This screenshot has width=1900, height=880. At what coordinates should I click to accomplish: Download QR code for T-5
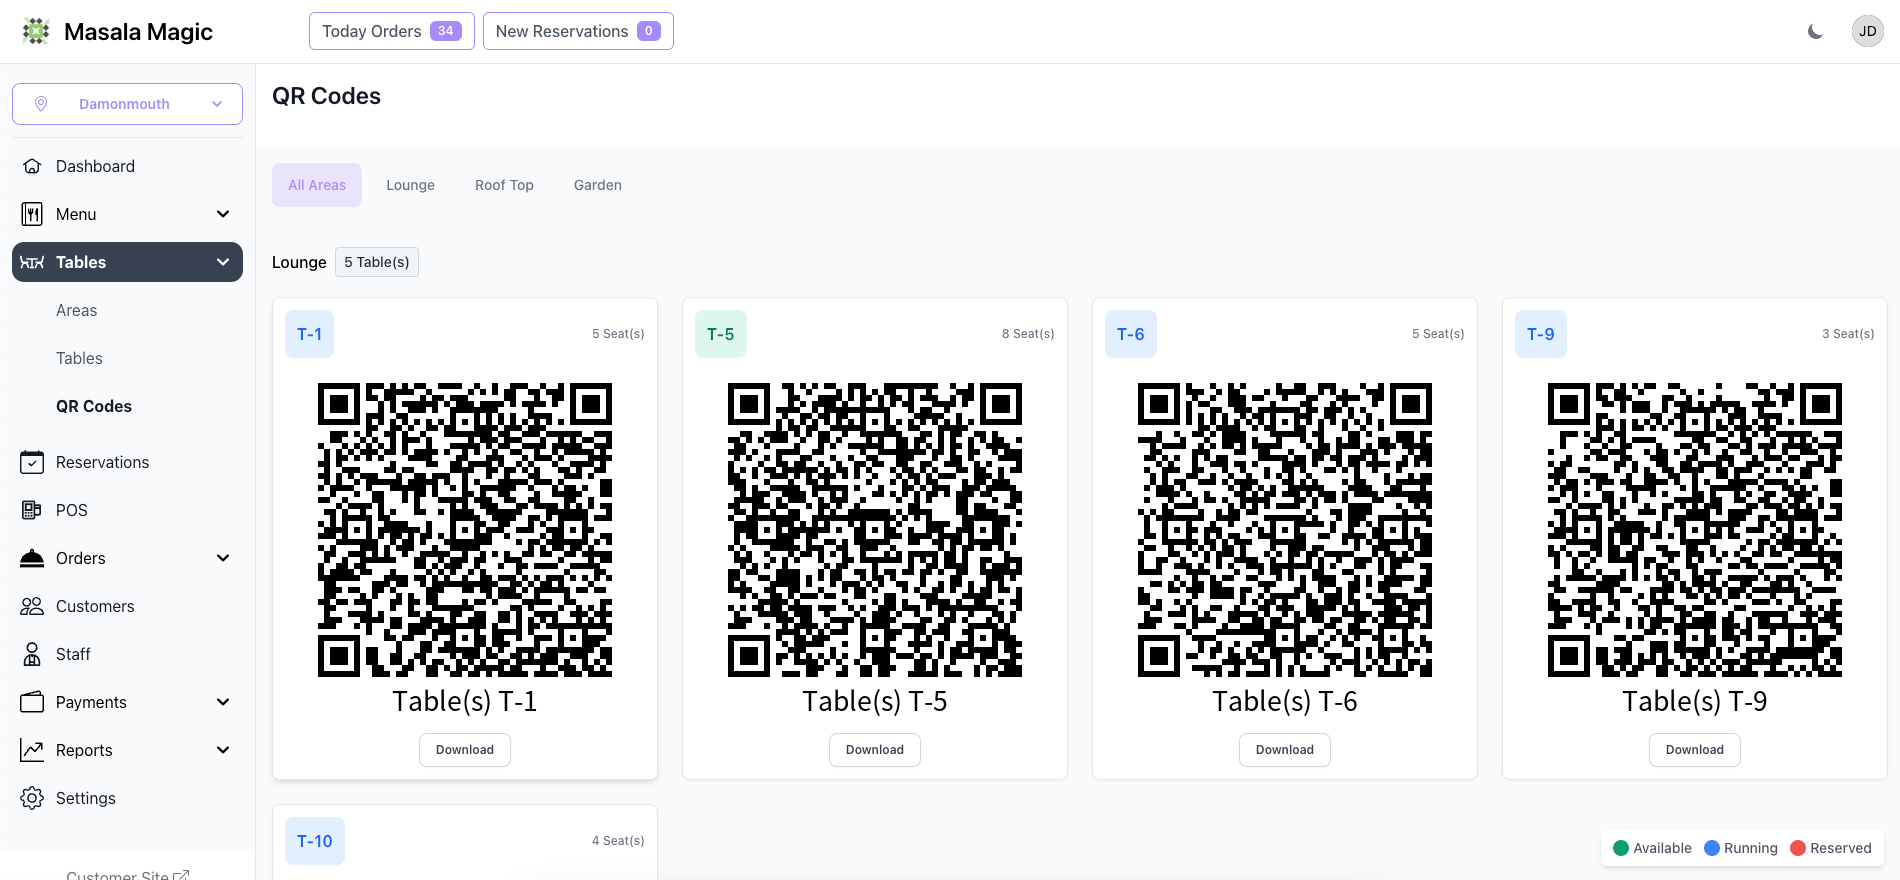coord(875,750)
